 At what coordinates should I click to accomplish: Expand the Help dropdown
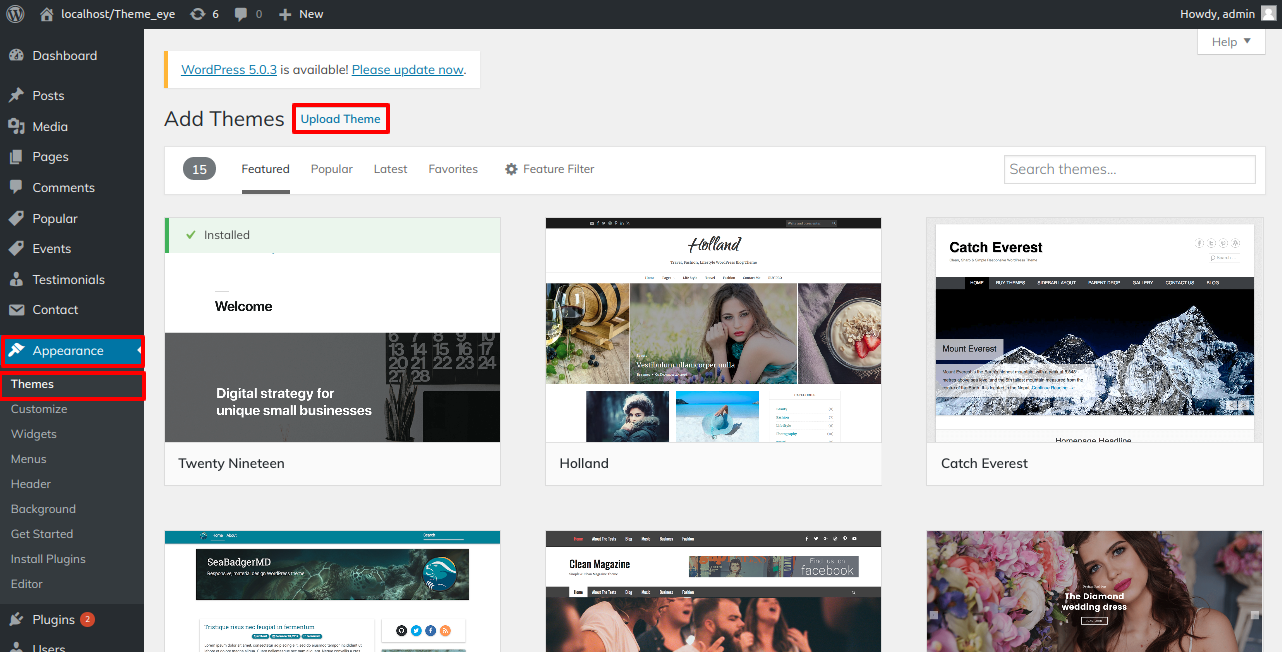point(1231,42)
